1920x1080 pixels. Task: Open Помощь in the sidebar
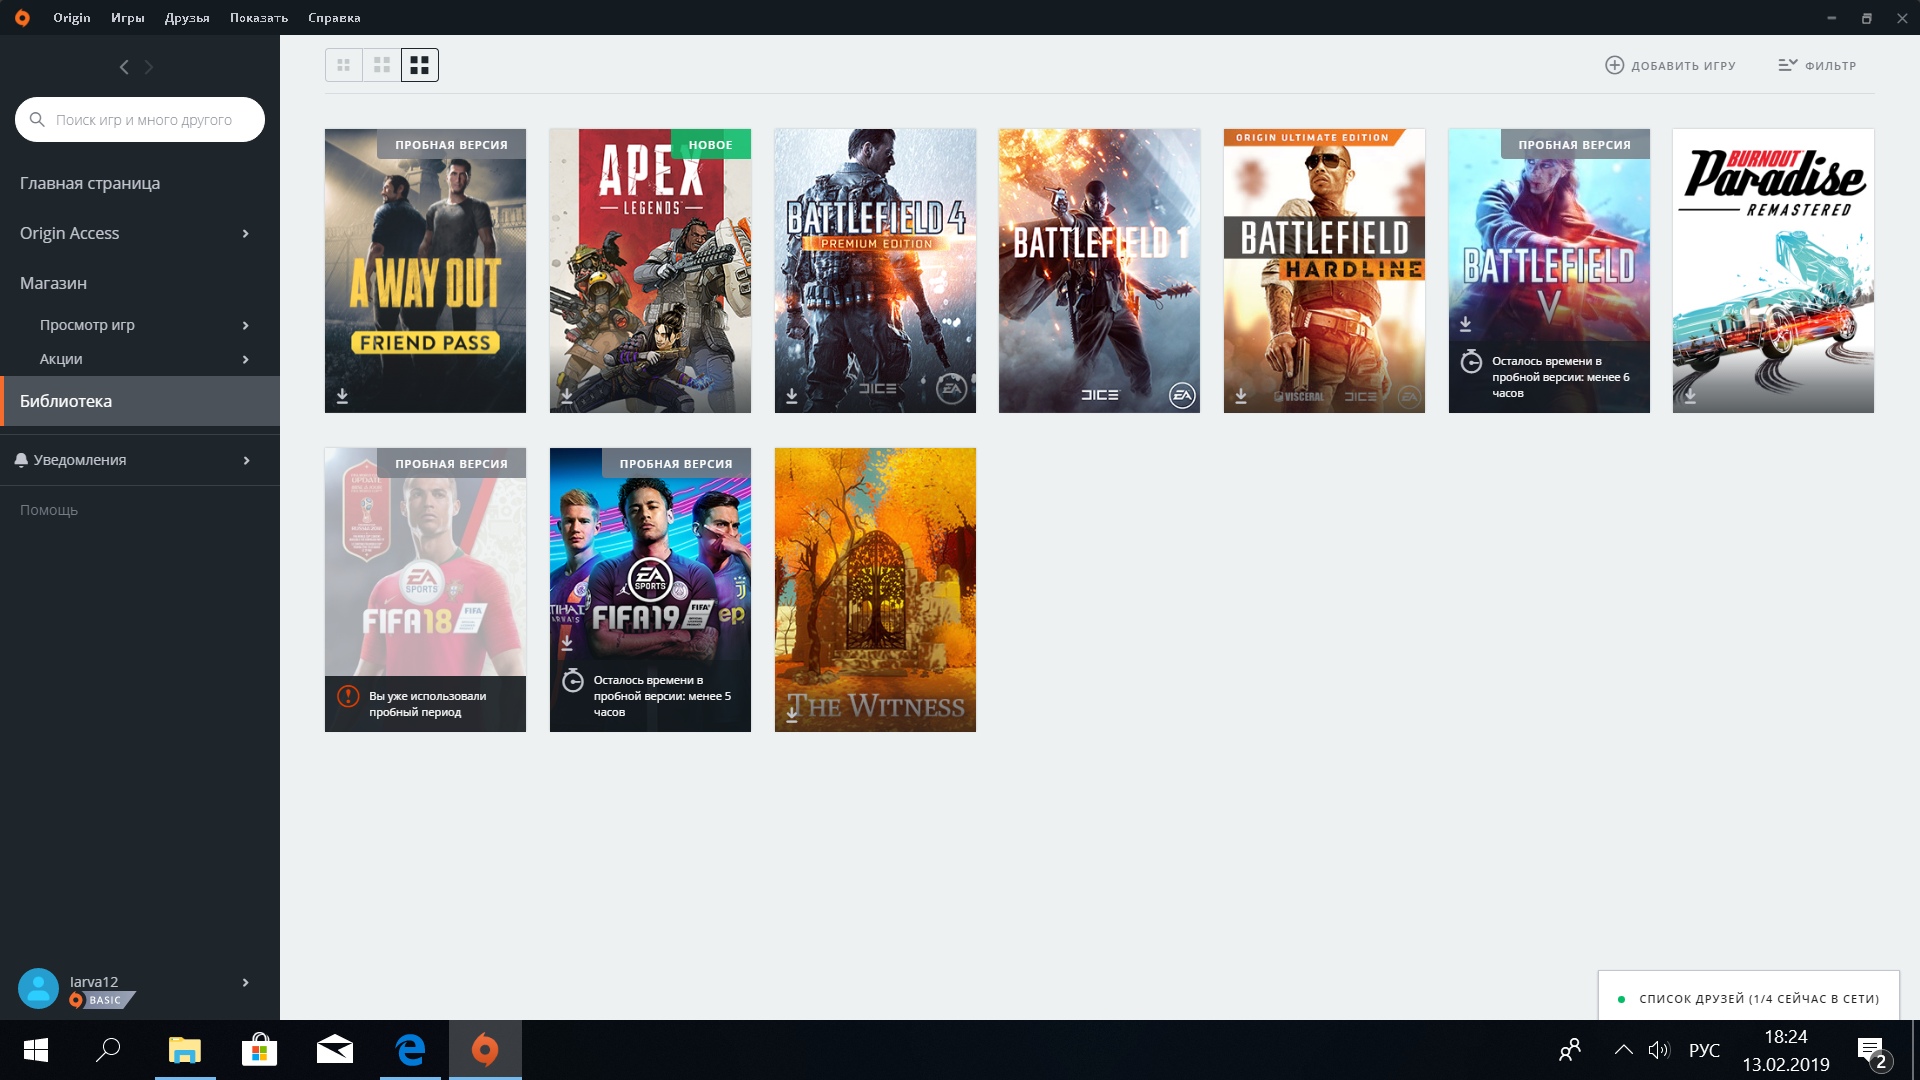(49, 510)
